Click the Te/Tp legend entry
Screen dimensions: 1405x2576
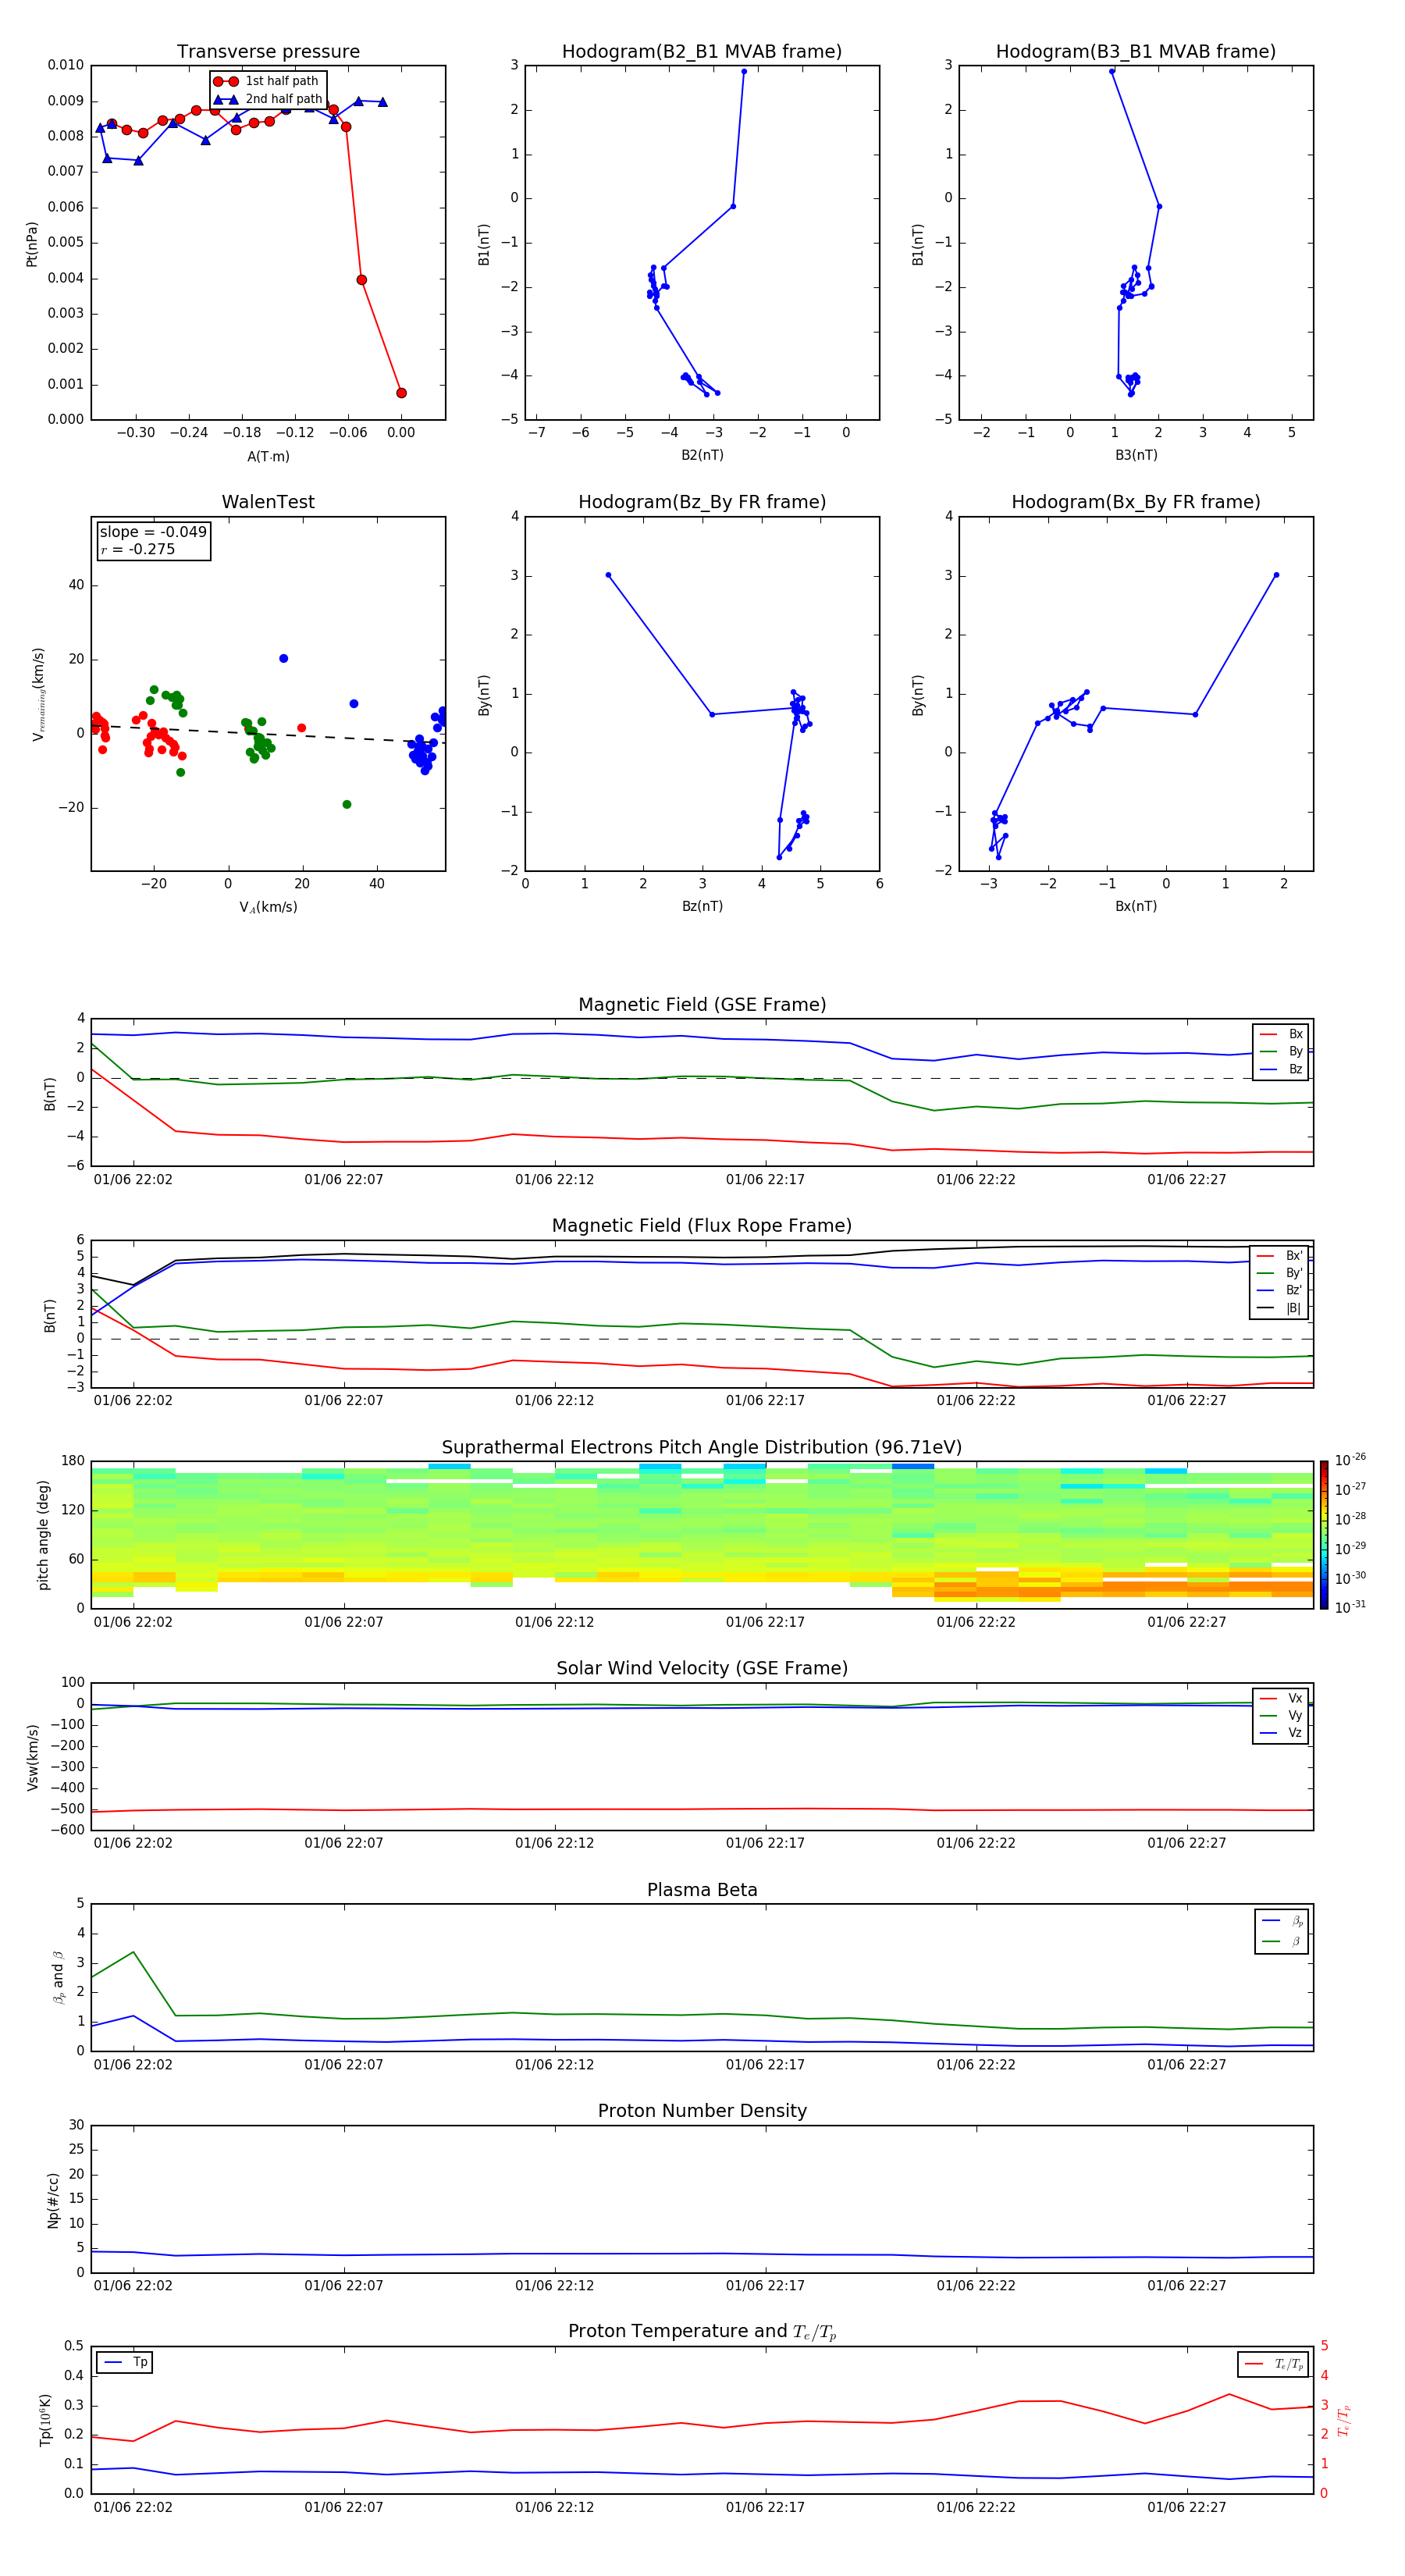pos(1273,2364)
